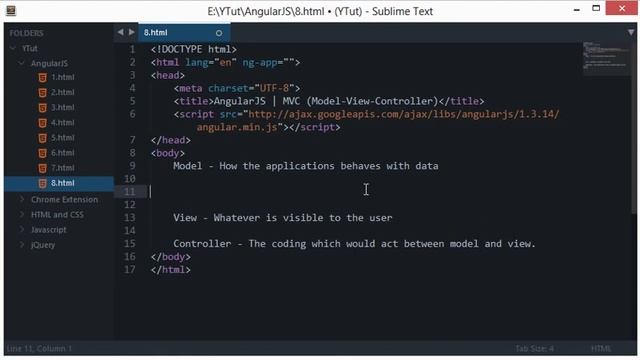Collapse the YTut root folder
The height and width of the screenshot is (360, 640).
pyautogui.click(x=13, y=48)
